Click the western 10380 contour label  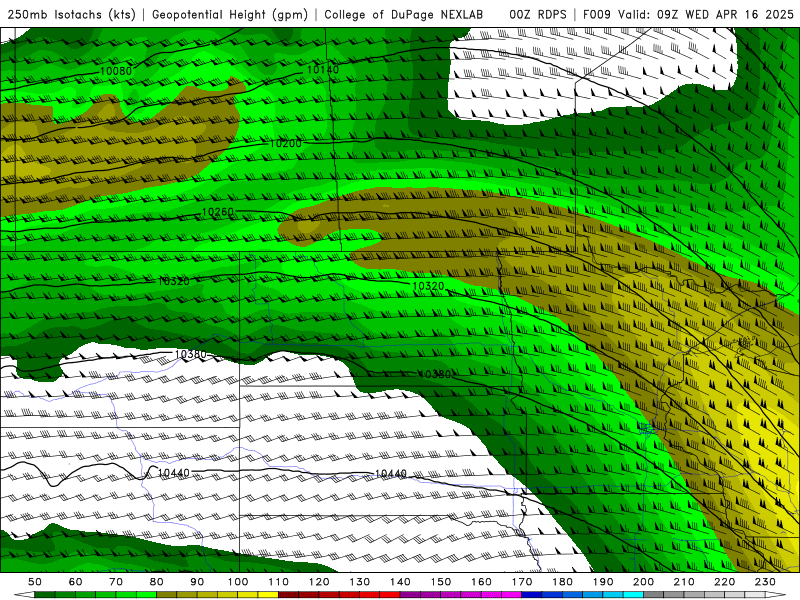tap(190, 354)
